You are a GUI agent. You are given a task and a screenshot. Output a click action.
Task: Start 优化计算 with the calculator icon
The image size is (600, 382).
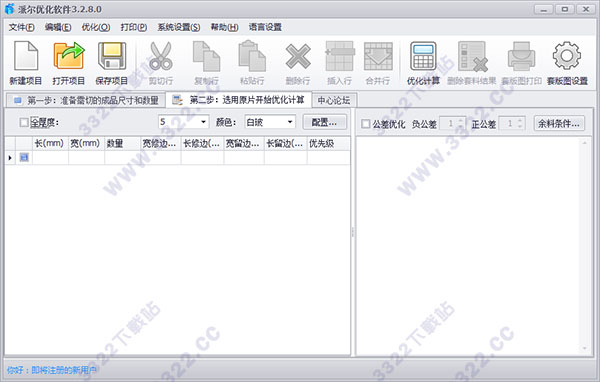pos(423,56)
